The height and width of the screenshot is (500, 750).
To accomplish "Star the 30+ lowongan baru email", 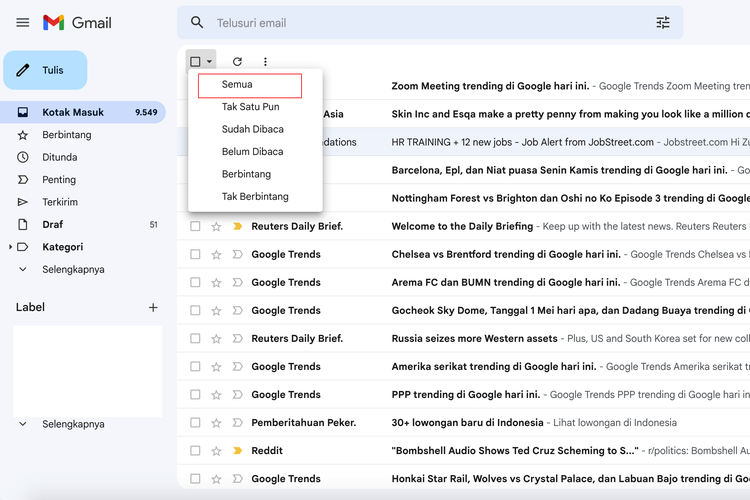I will (x=216, y=423).
